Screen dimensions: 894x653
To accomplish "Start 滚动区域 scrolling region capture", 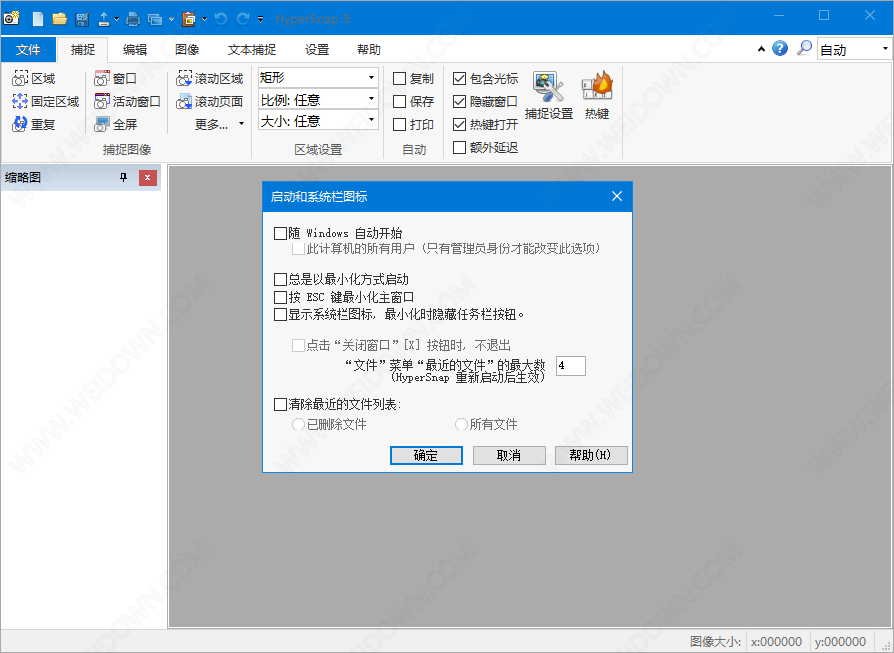I will (210, 79).
